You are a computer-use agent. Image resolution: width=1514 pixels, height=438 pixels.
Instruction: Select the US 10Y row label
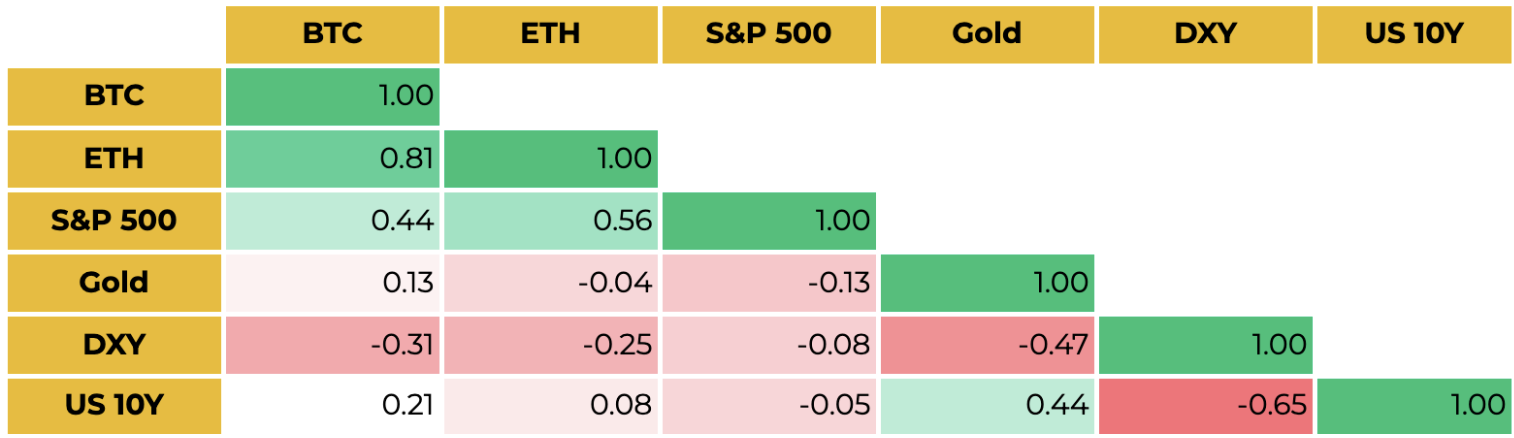pyautogui.click(x=114, y=405)
